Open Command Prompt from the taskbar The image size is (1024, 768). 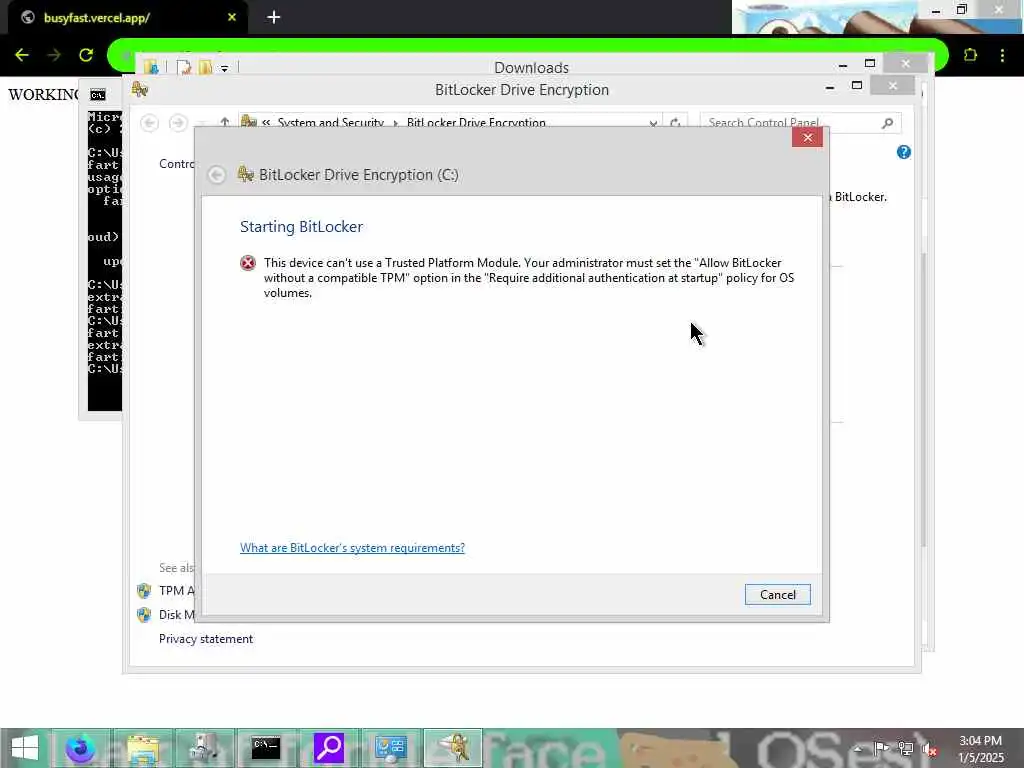point(266,748)
